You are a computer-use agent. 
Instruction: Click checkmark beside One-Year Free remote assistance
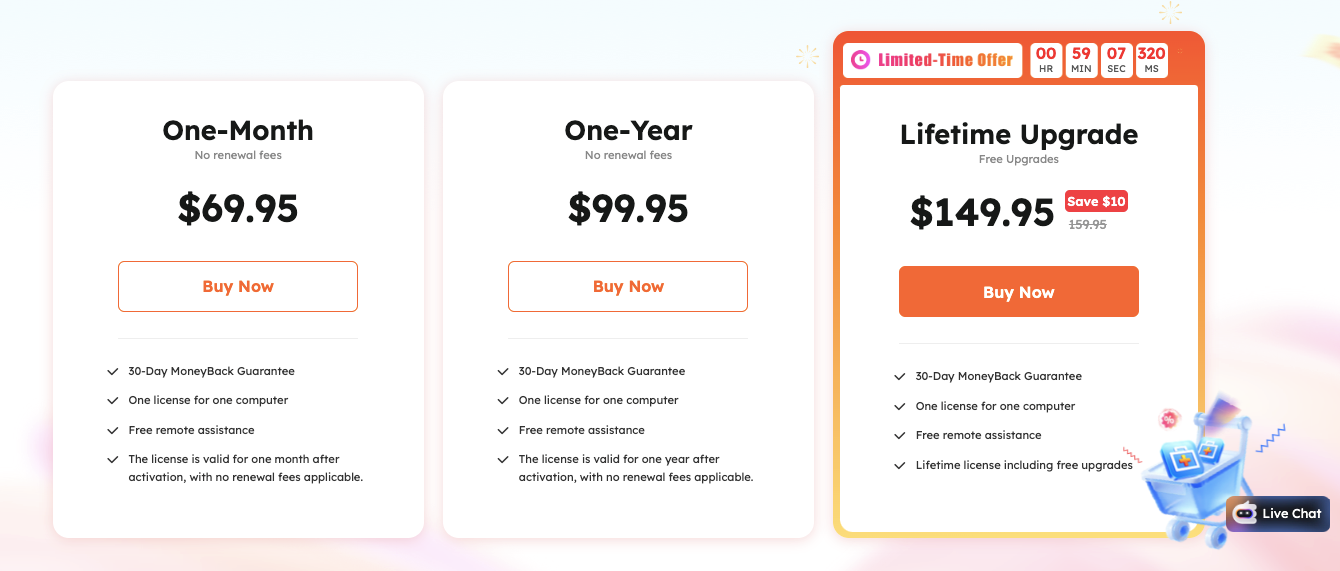[503, 430]
